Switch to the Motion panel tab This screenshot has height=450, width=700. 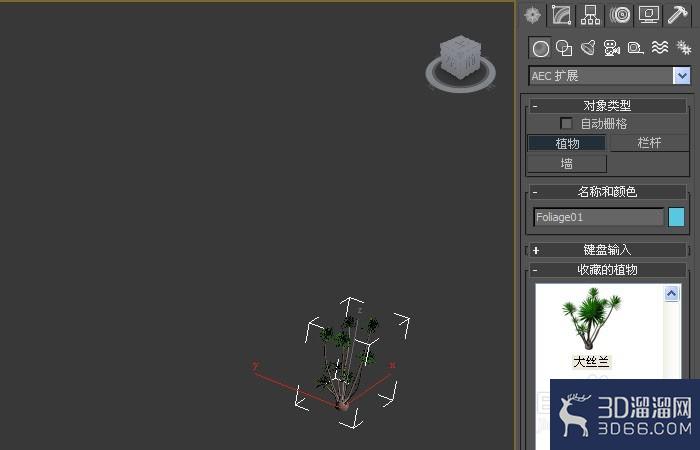pos(620,15)
